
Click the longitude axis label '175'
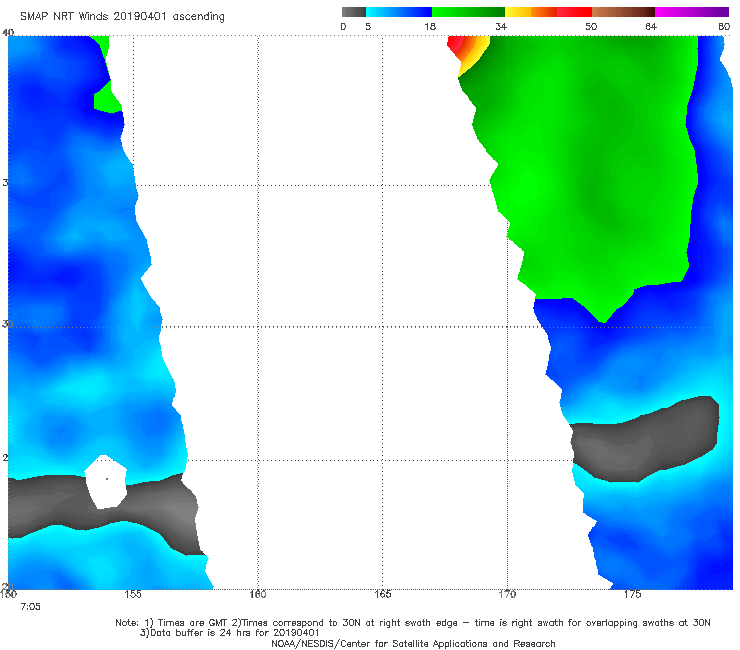632,594
